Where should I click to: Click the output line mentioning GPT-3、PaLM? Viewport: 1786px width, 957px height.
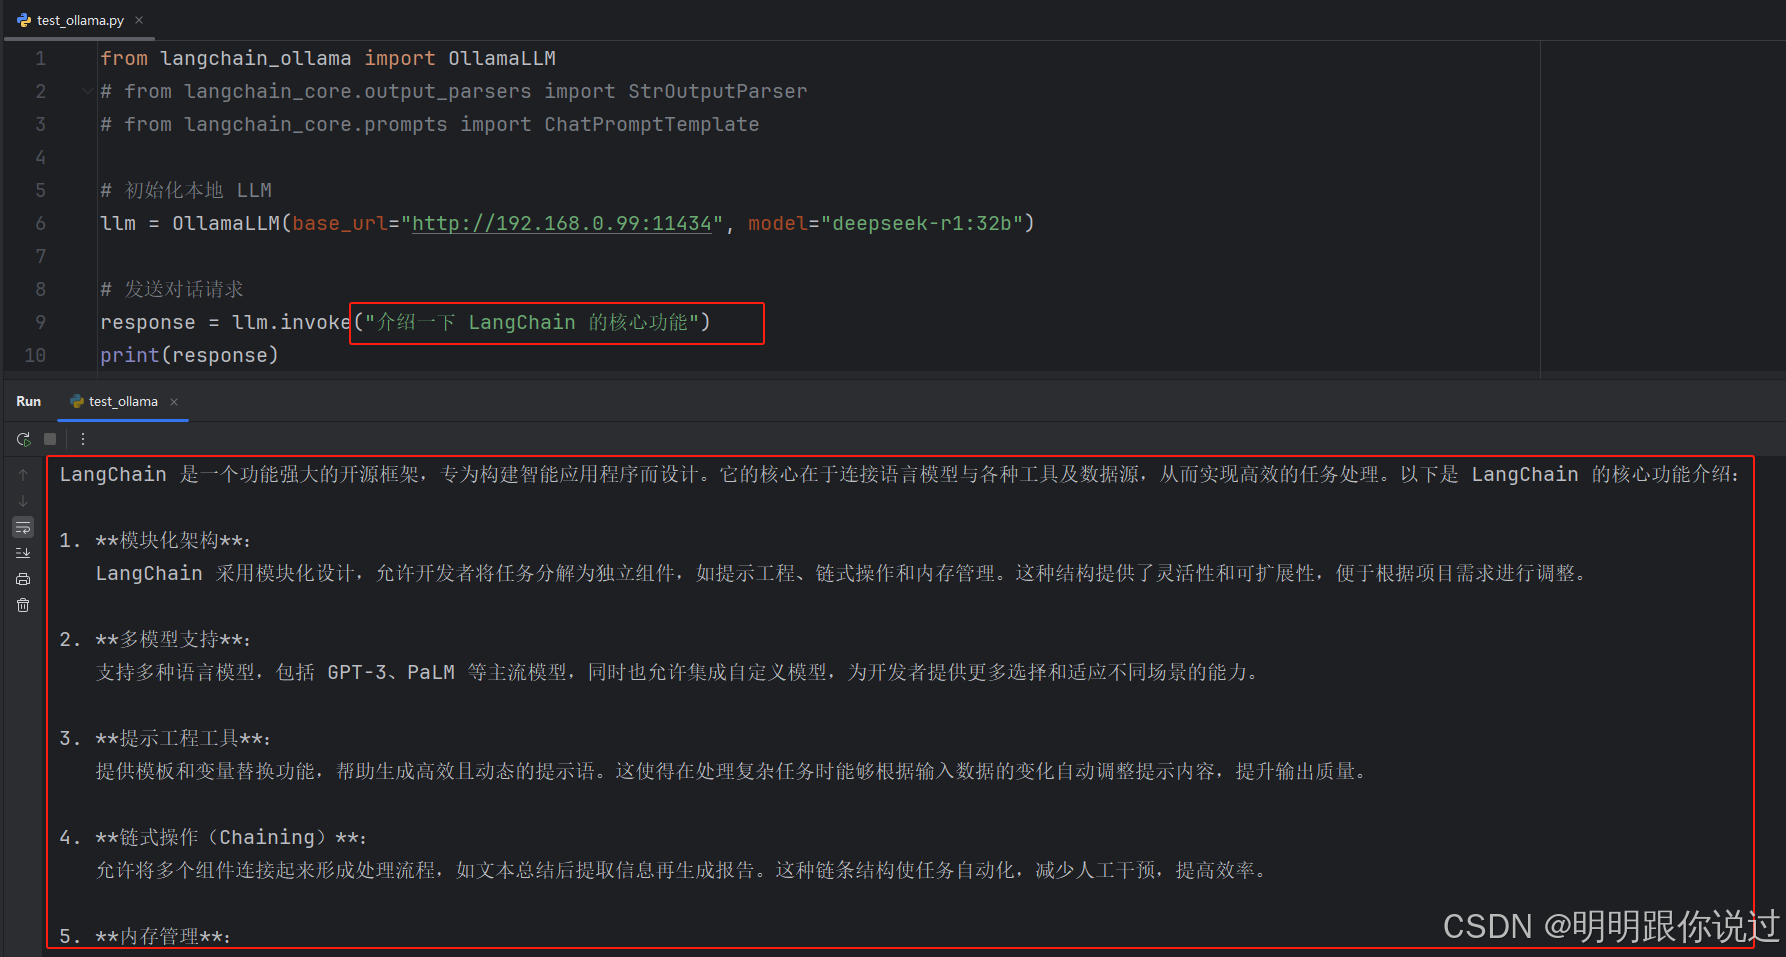[x=678, y=672]
